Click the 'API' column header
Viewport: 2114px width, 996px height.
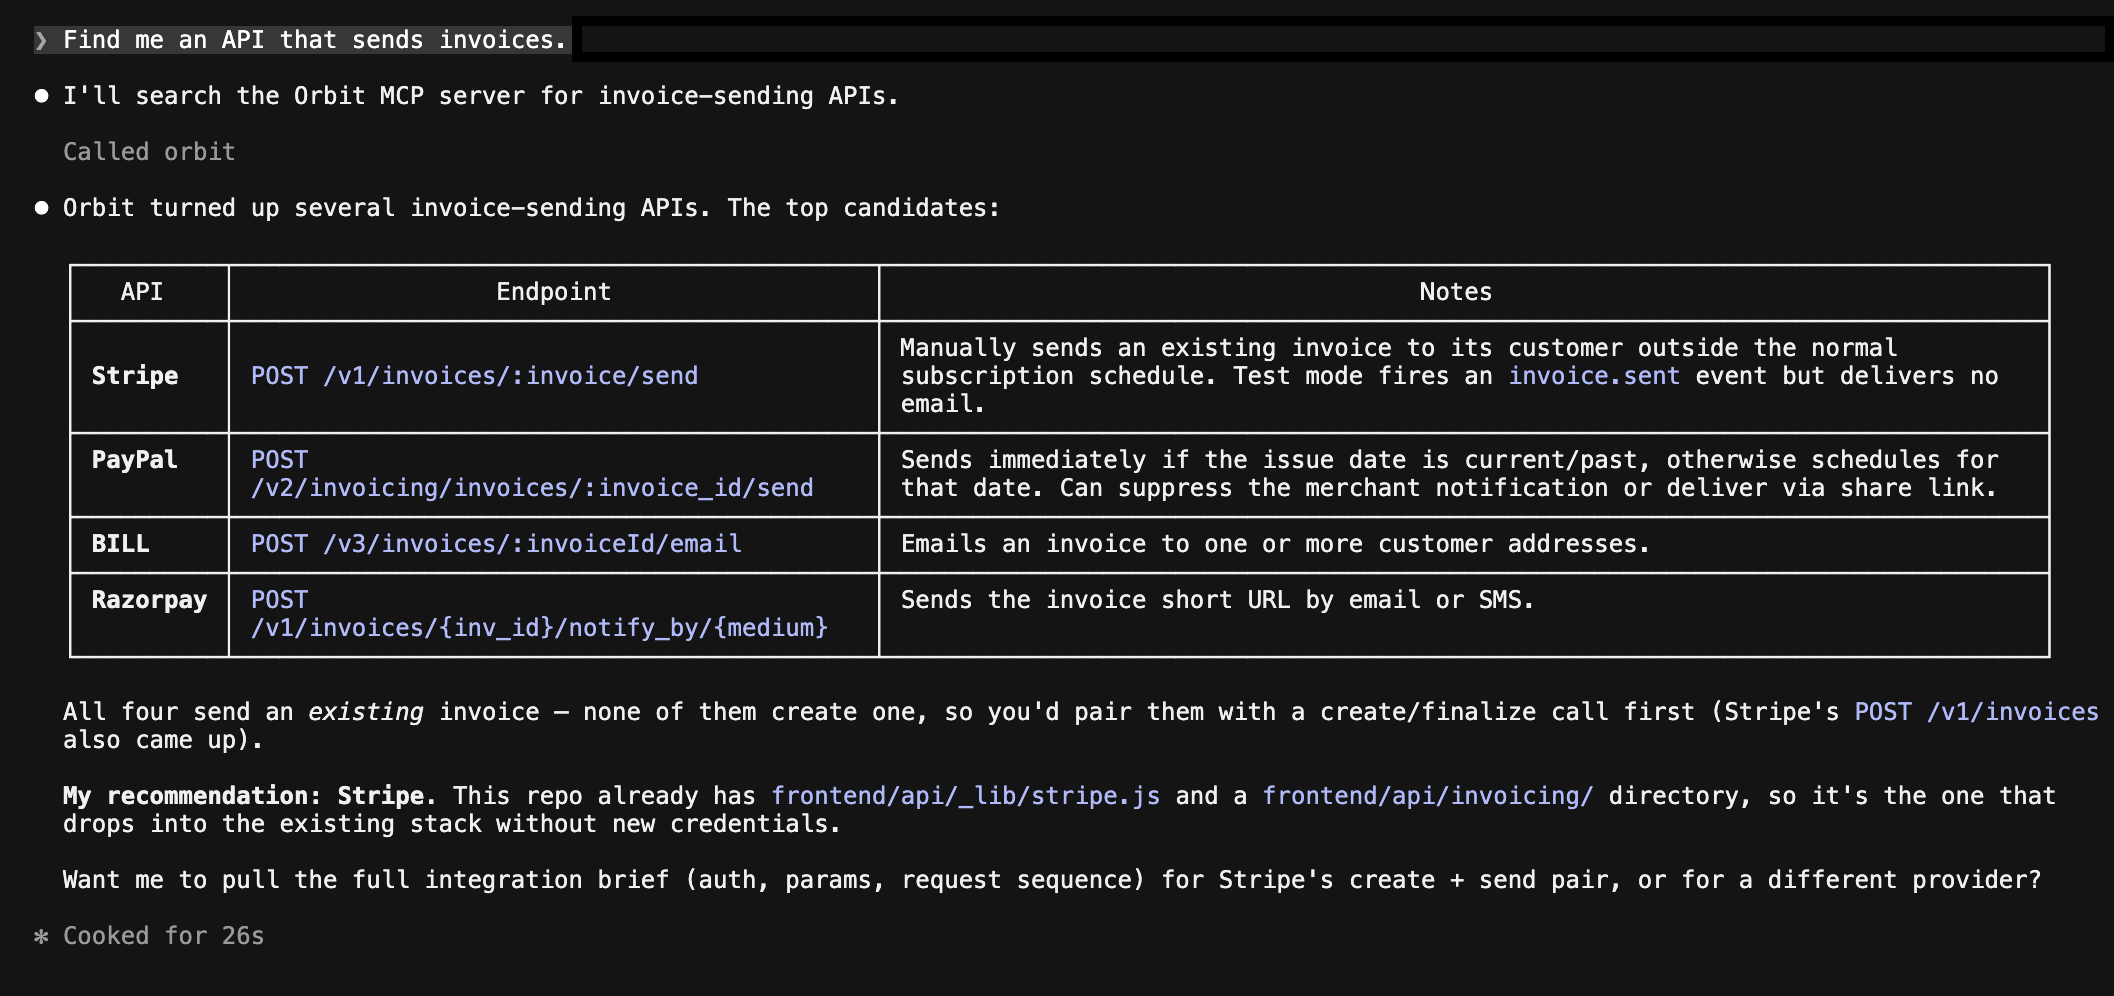pyautogui.click(x=142, y=292)
